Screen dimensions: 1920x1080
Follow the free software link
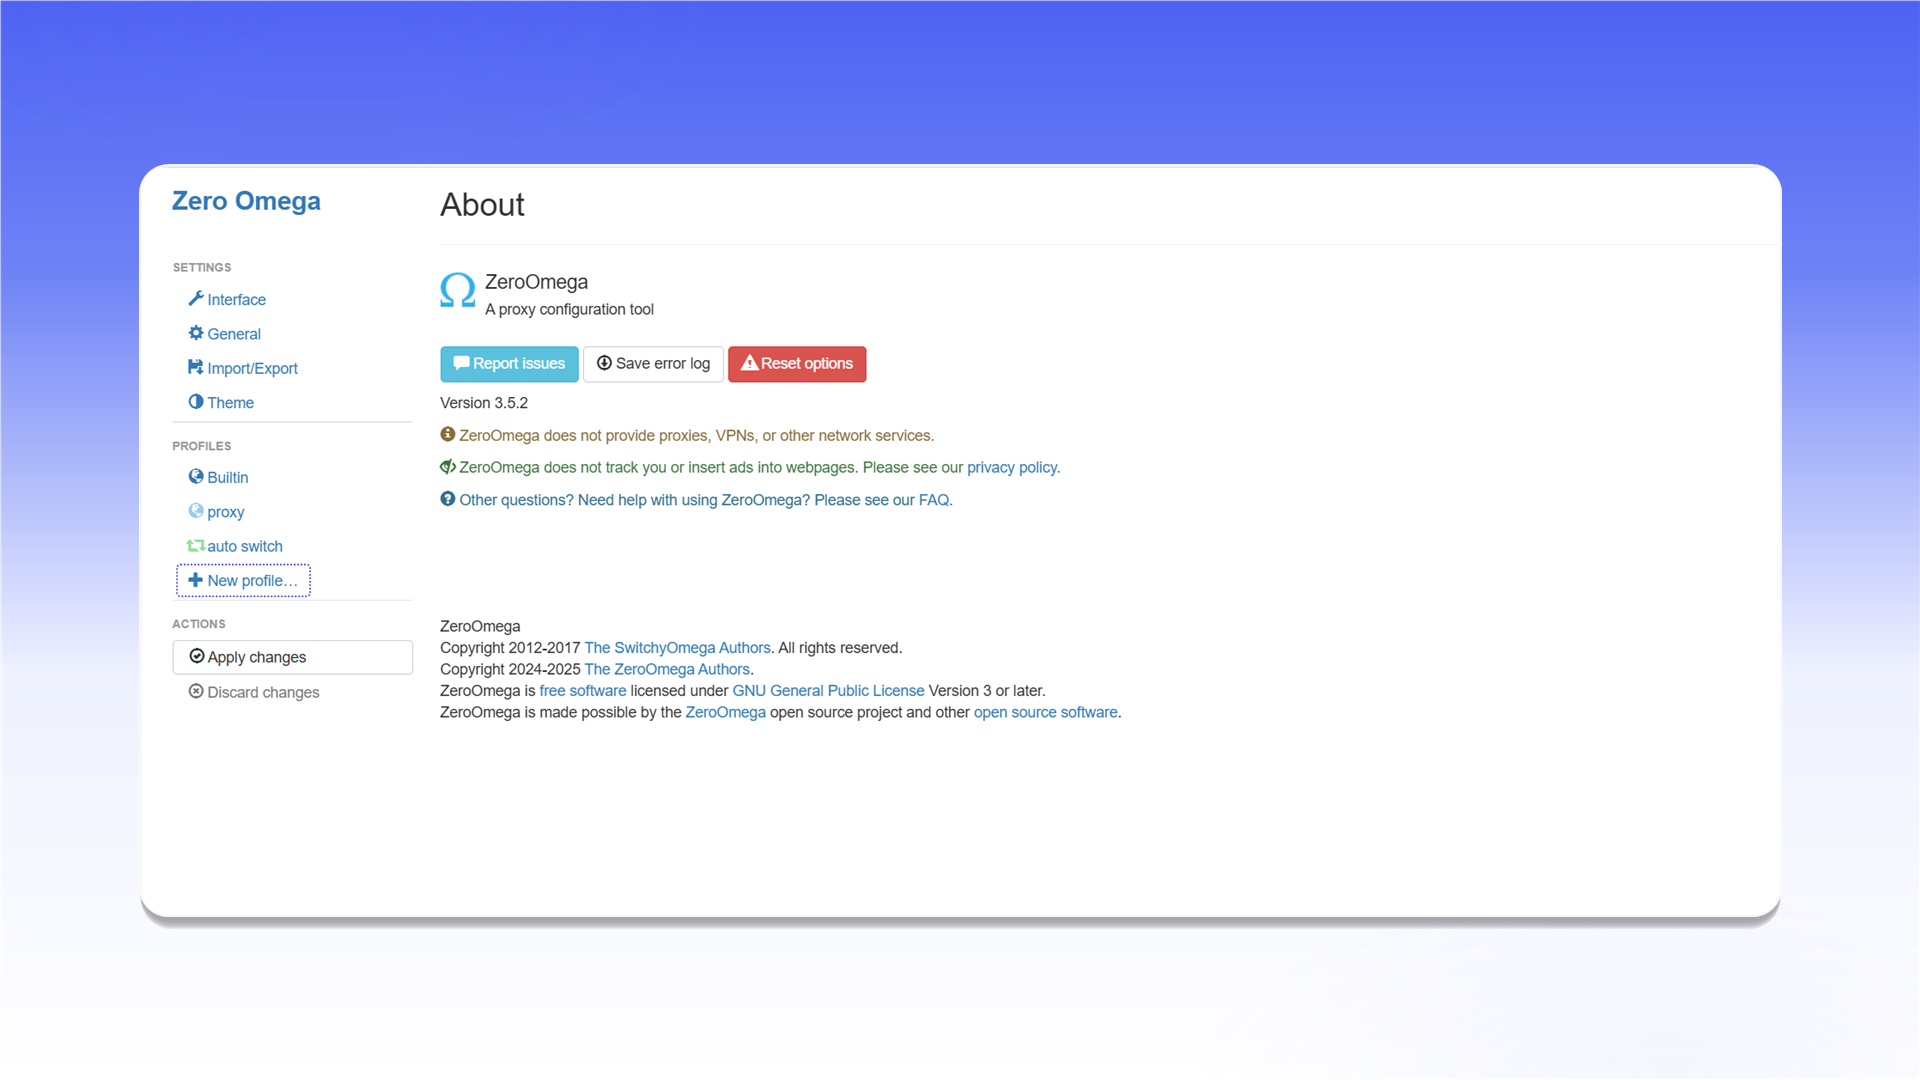point(582,691)
